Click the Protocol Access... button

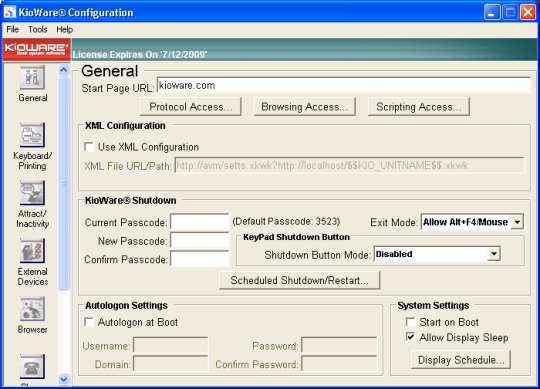click(x=190, y=107)
